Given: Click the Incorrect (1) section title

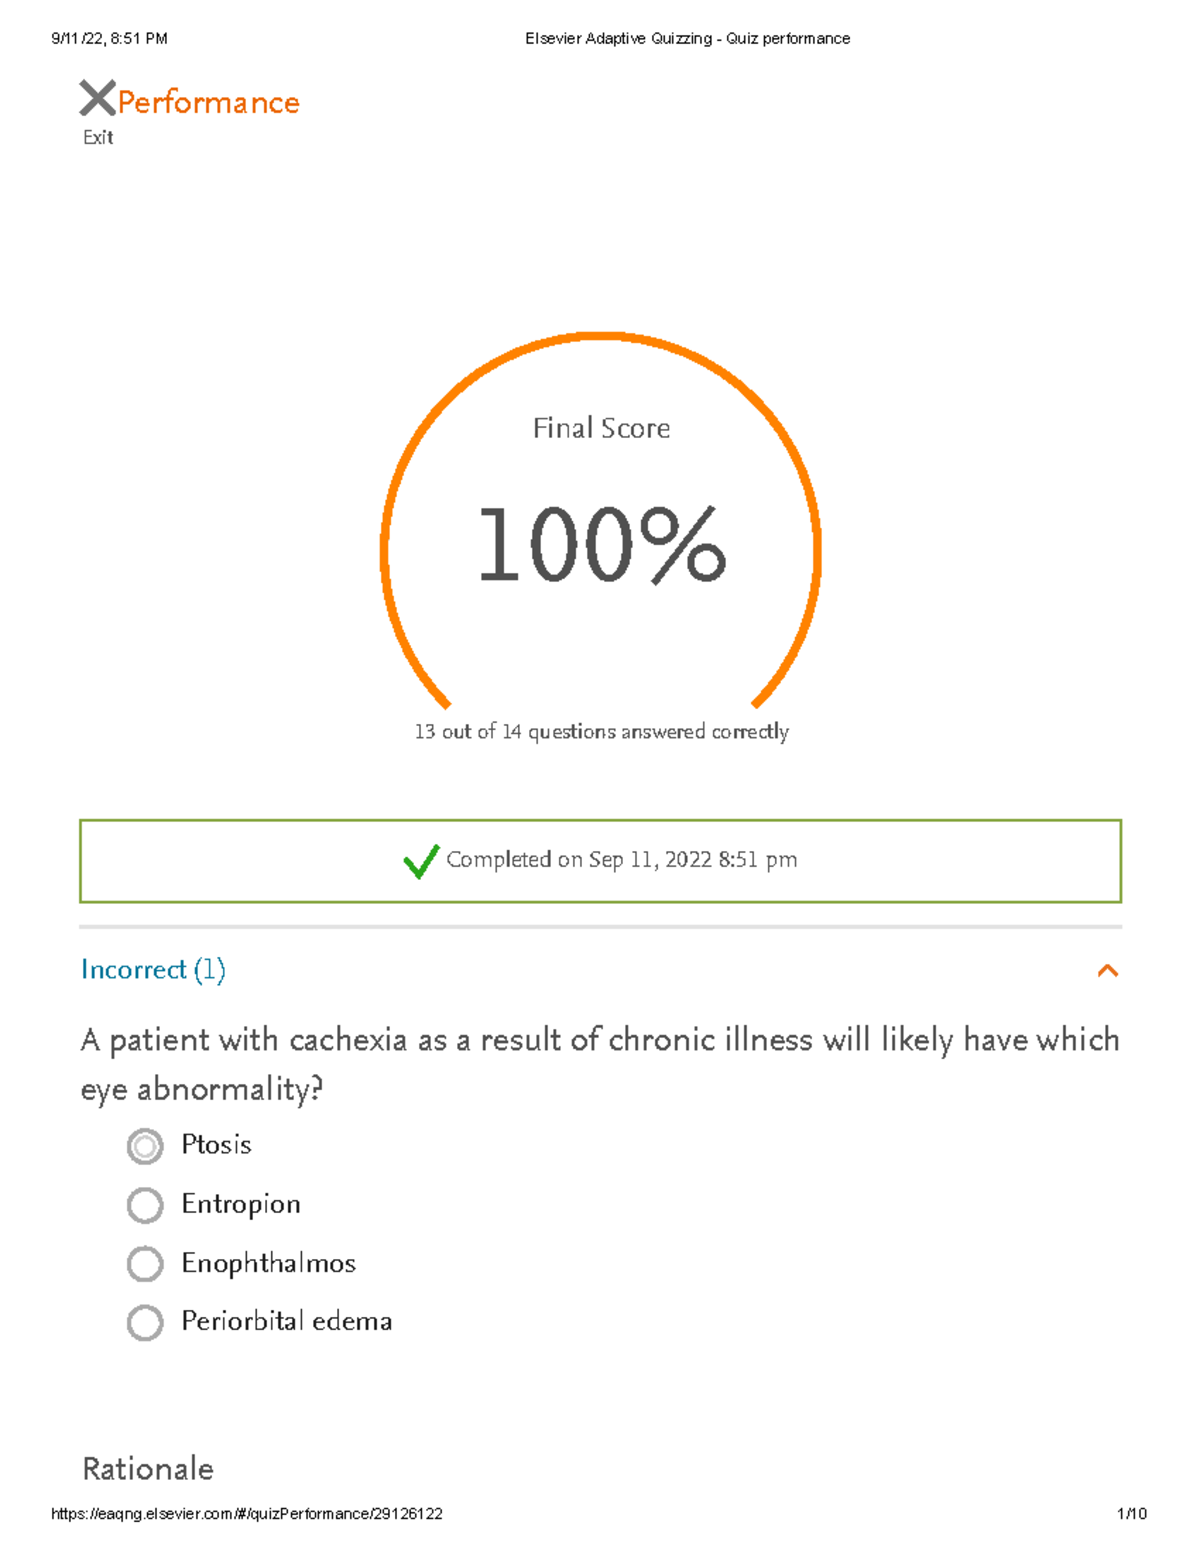Looking at the screenshot, I should click(153, 970).
